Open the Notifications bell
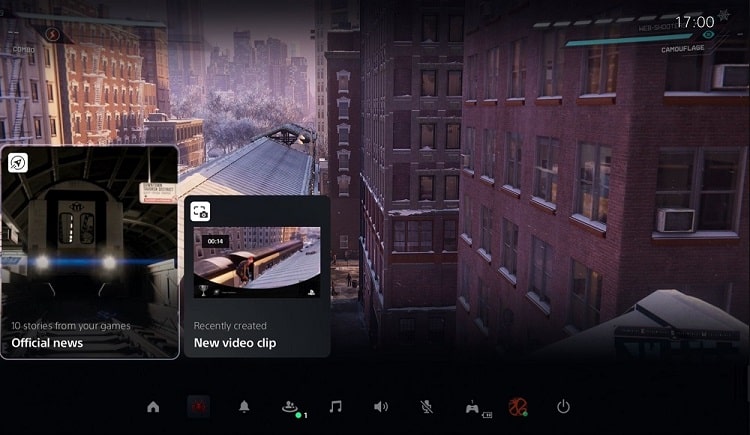This screenshot has width=750, height=435. pos(244,407)
